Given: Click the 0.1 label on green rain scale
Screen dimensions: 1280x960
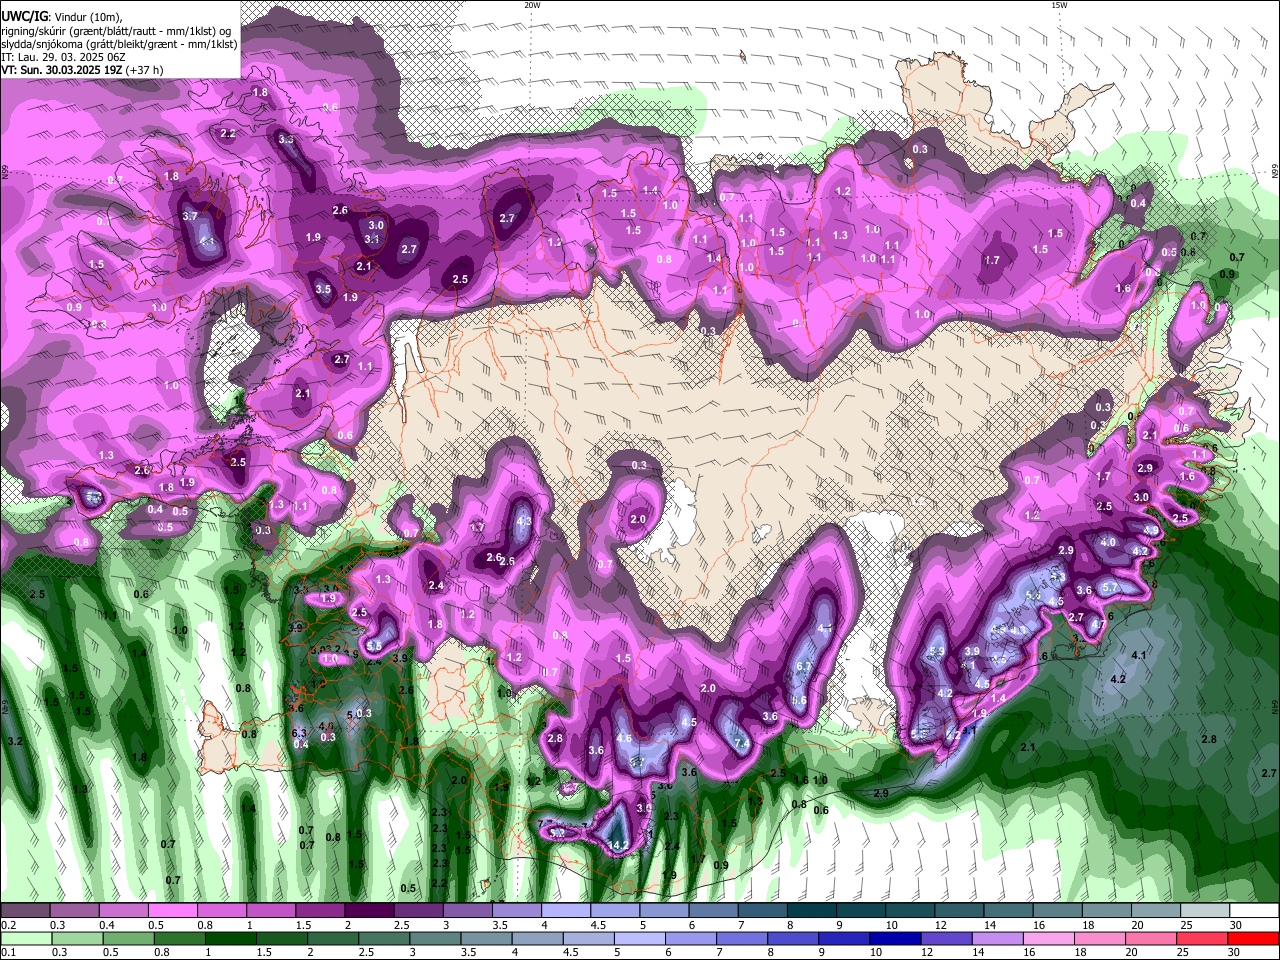Looking at the screenshot, I should click(x=8, y=953).
